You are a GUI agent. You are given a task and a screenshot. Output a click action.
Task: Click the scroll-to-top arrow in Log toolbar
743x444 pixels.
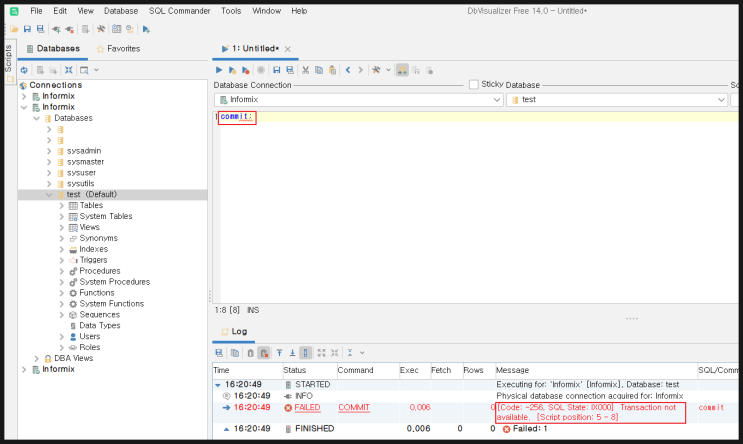(x=280, y=353)
